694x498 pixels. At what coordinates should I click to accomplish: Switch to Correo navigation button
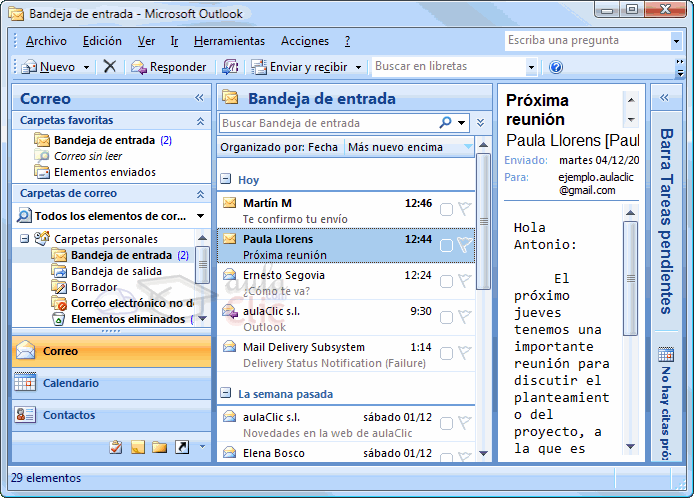click(x=112, y=351)
